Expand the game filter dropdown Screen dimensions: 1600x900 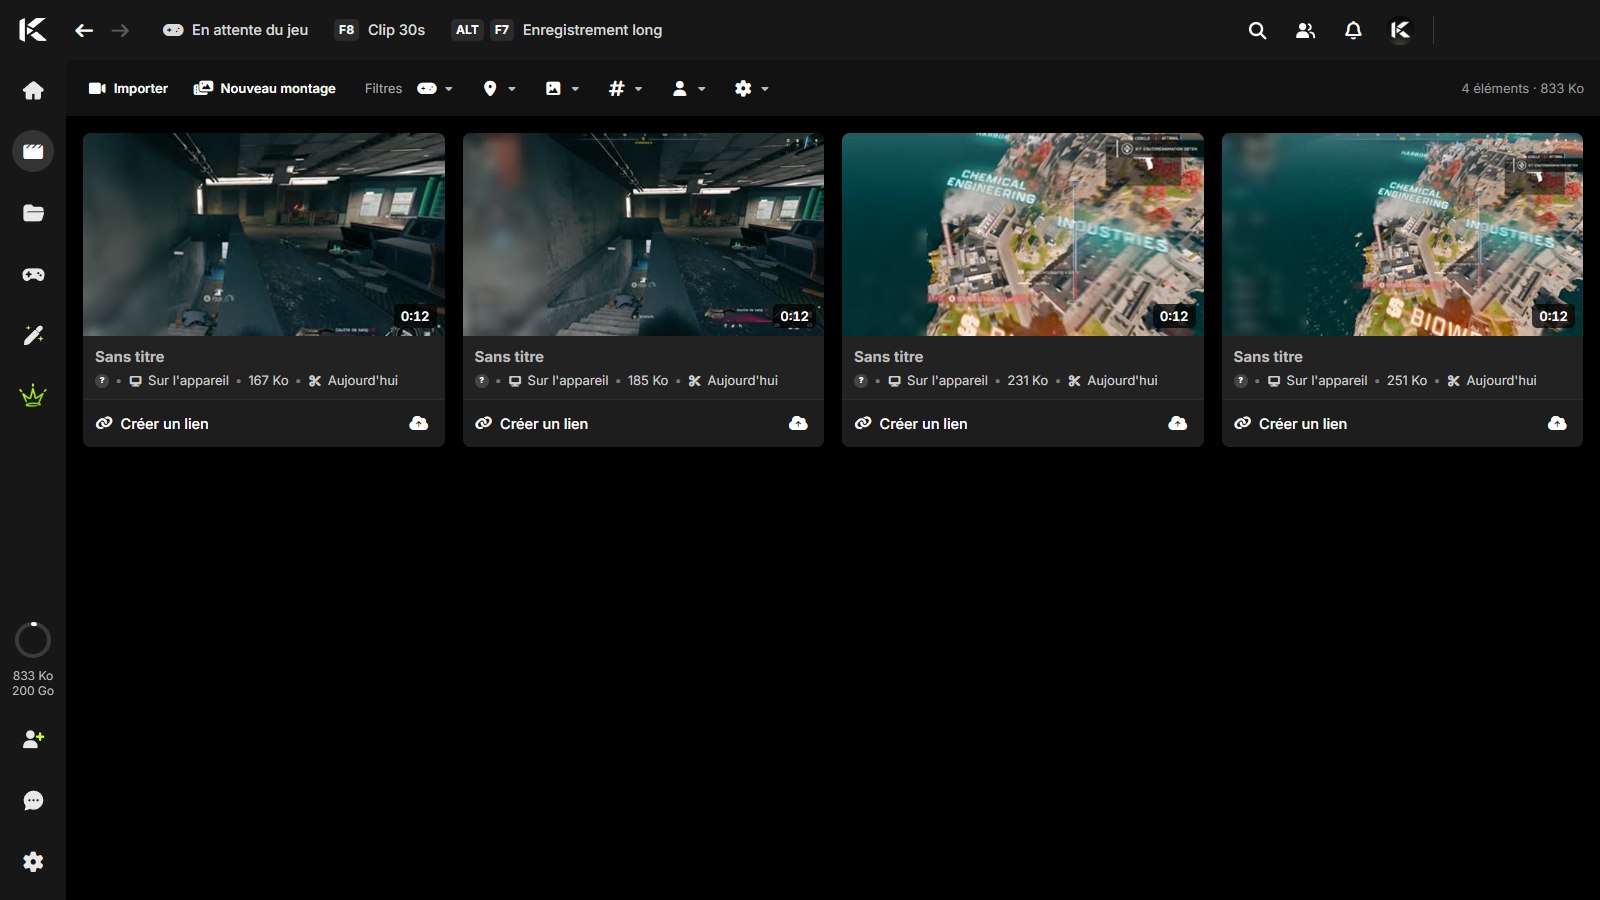[435, 89]
